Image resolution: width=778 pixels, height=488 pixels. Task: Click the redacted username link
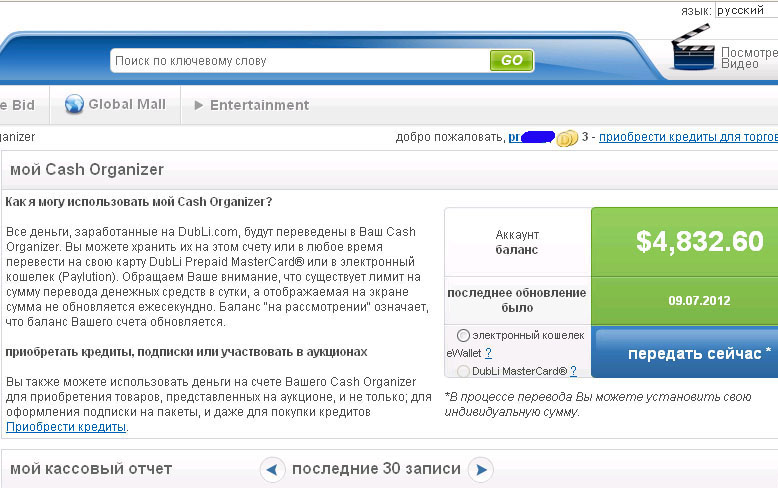click(x=531, y=137)
